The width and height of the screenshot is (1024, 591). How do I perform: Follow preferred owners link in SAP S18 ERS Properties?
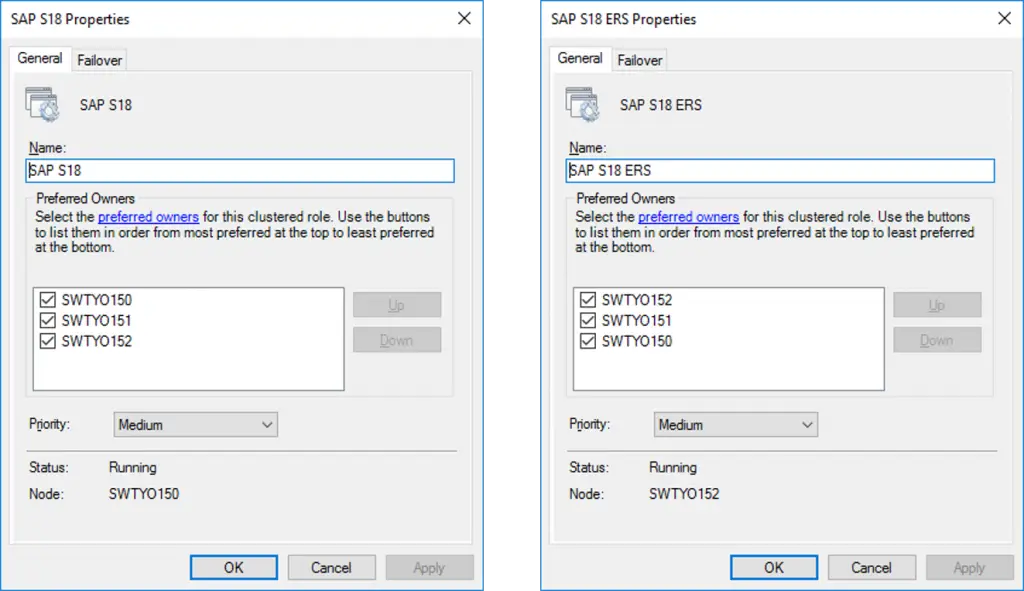[688, 217]
